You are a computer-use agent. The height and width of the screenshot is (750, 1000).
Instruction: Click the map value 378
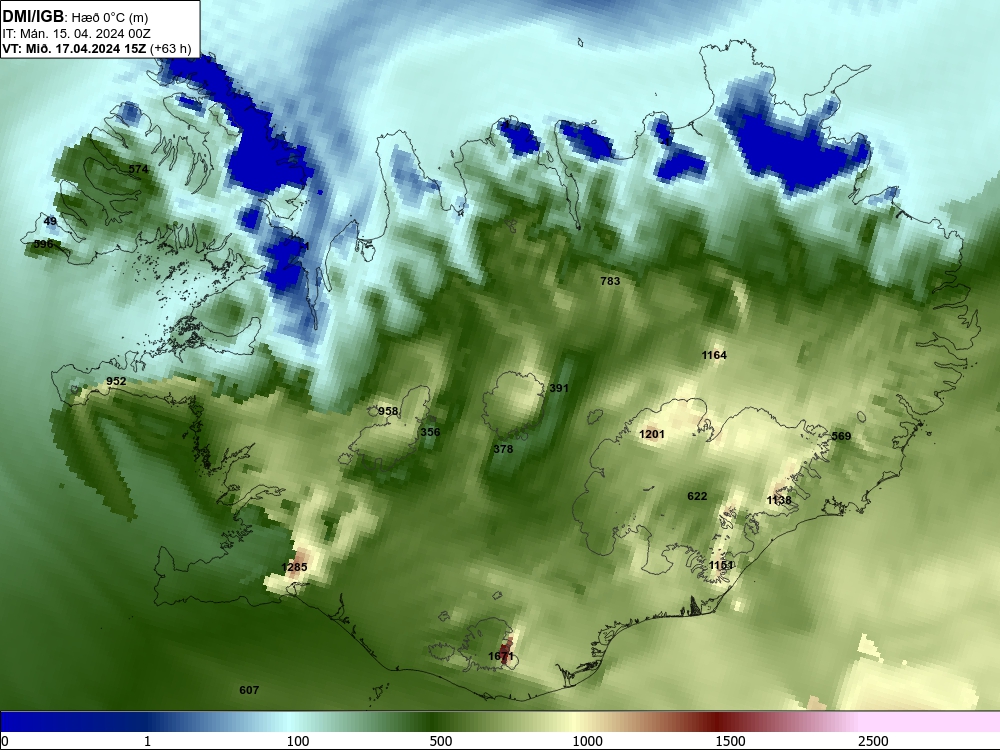[503, 449]
